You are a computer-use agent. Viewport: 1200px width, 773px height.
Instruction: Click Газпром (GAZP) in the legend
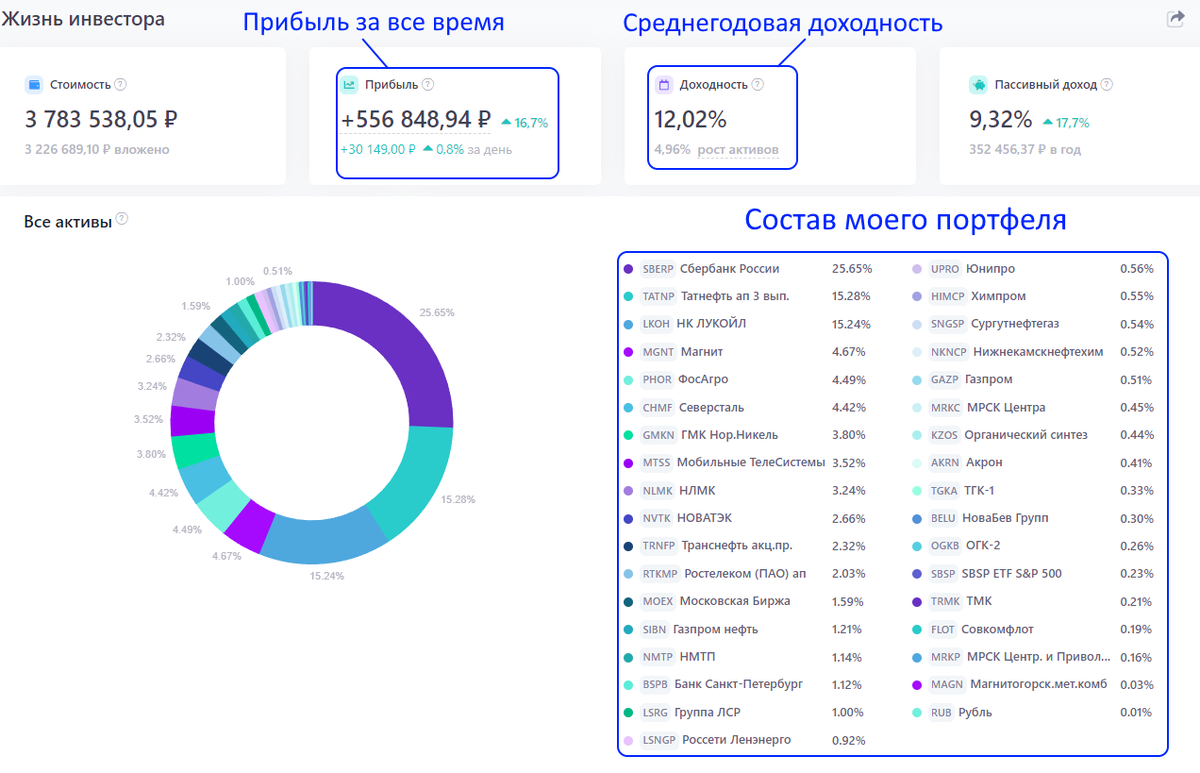click(x=990, y=380)
